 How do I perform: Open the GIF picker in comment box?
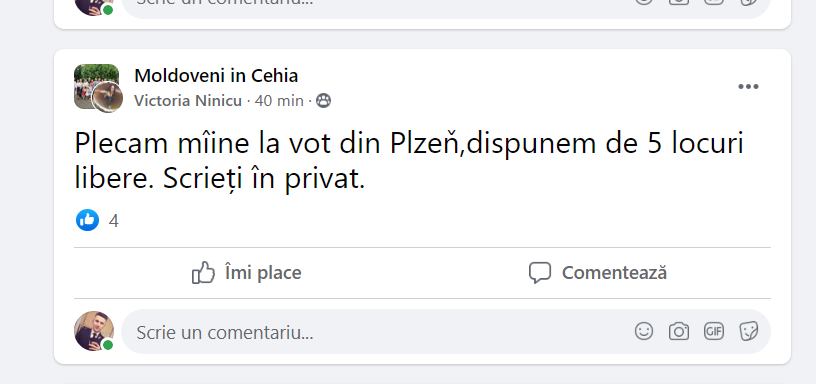pyautogui.click(x=713, y=331)
